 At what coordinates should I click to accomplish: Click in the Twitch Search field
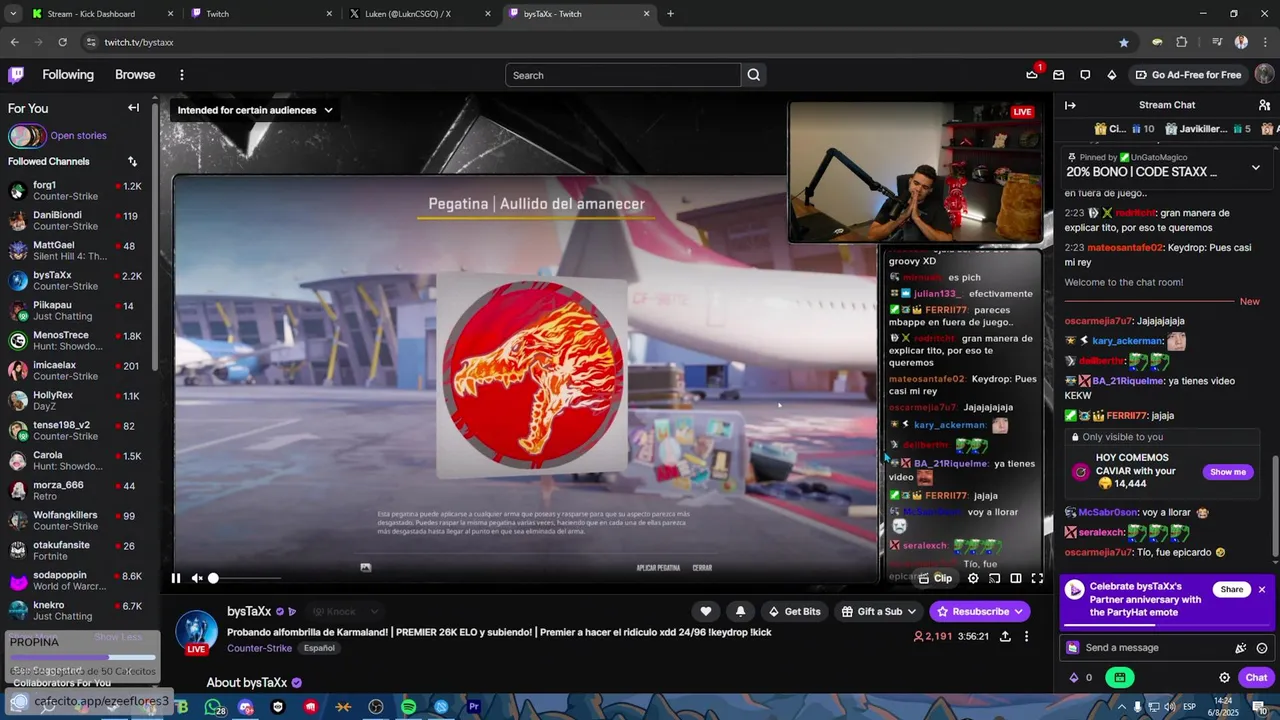[623, 75]
